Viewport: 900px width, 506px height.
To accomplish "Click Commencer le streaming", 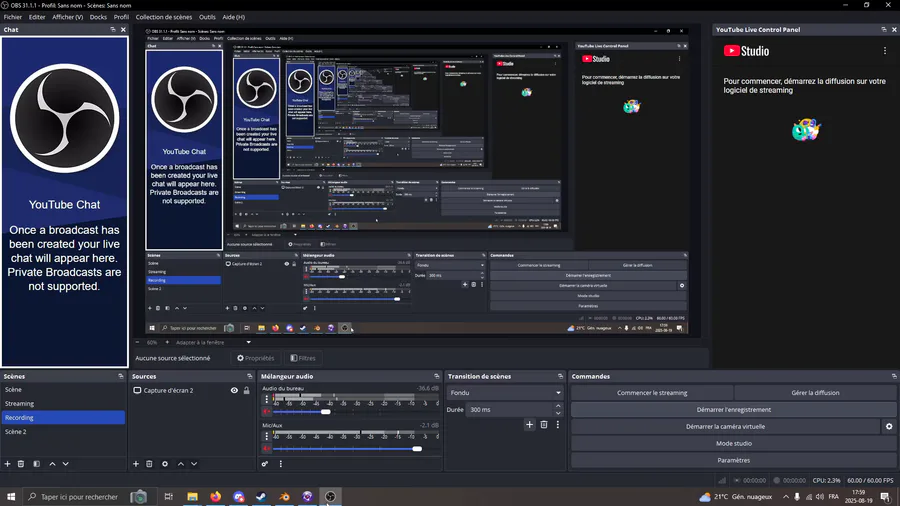I will 652,393.
